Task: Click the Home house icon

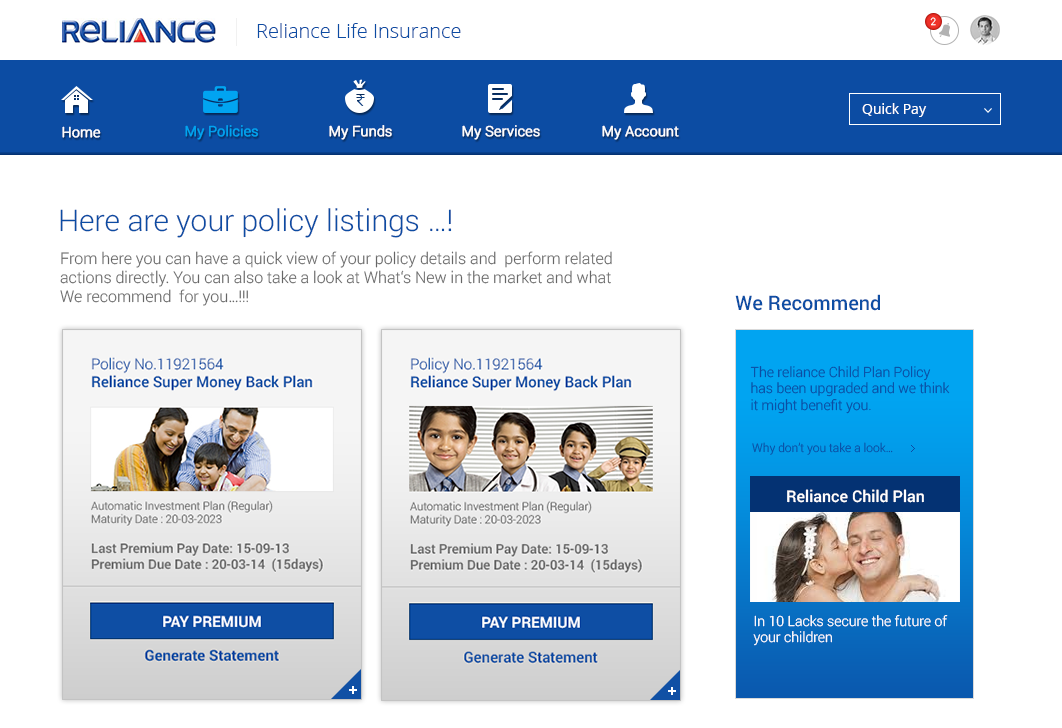Action: (x=77, y=100)
